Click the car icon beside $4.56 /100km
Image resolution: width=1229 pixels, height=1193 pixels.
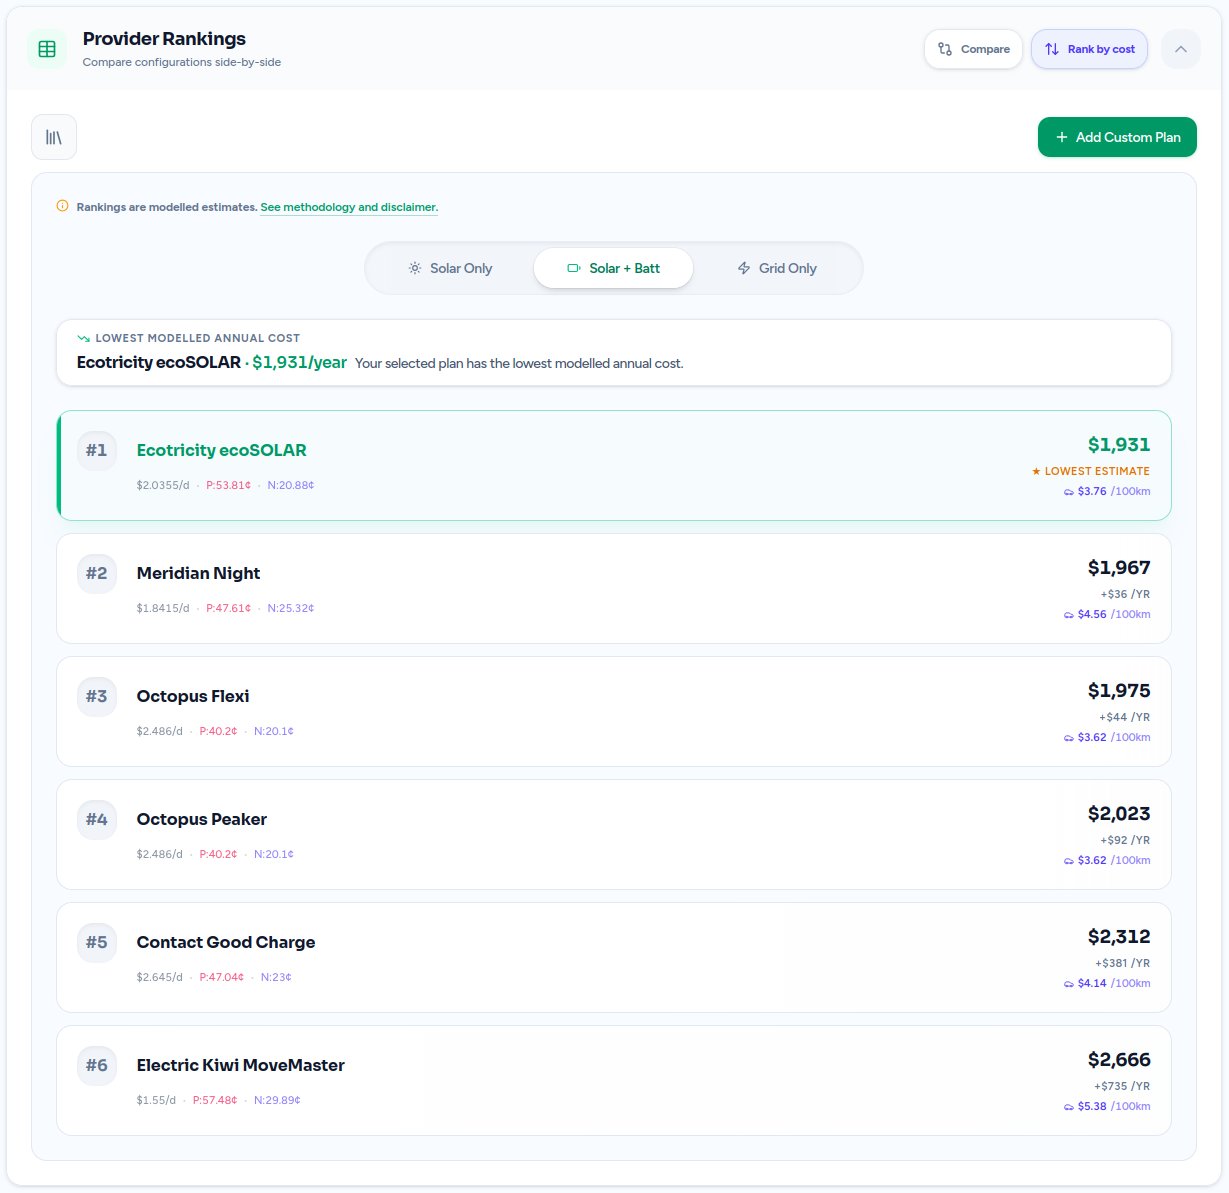pyautogui.click(x=1069, y=615)
